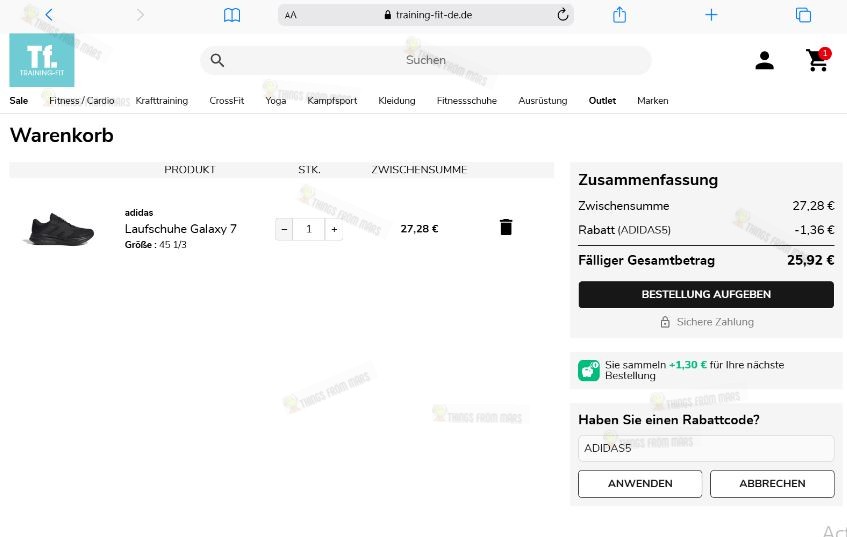Viewport: 847px width, 537px height.
Task: Open the Marken menu
Action: click(653, 100)
